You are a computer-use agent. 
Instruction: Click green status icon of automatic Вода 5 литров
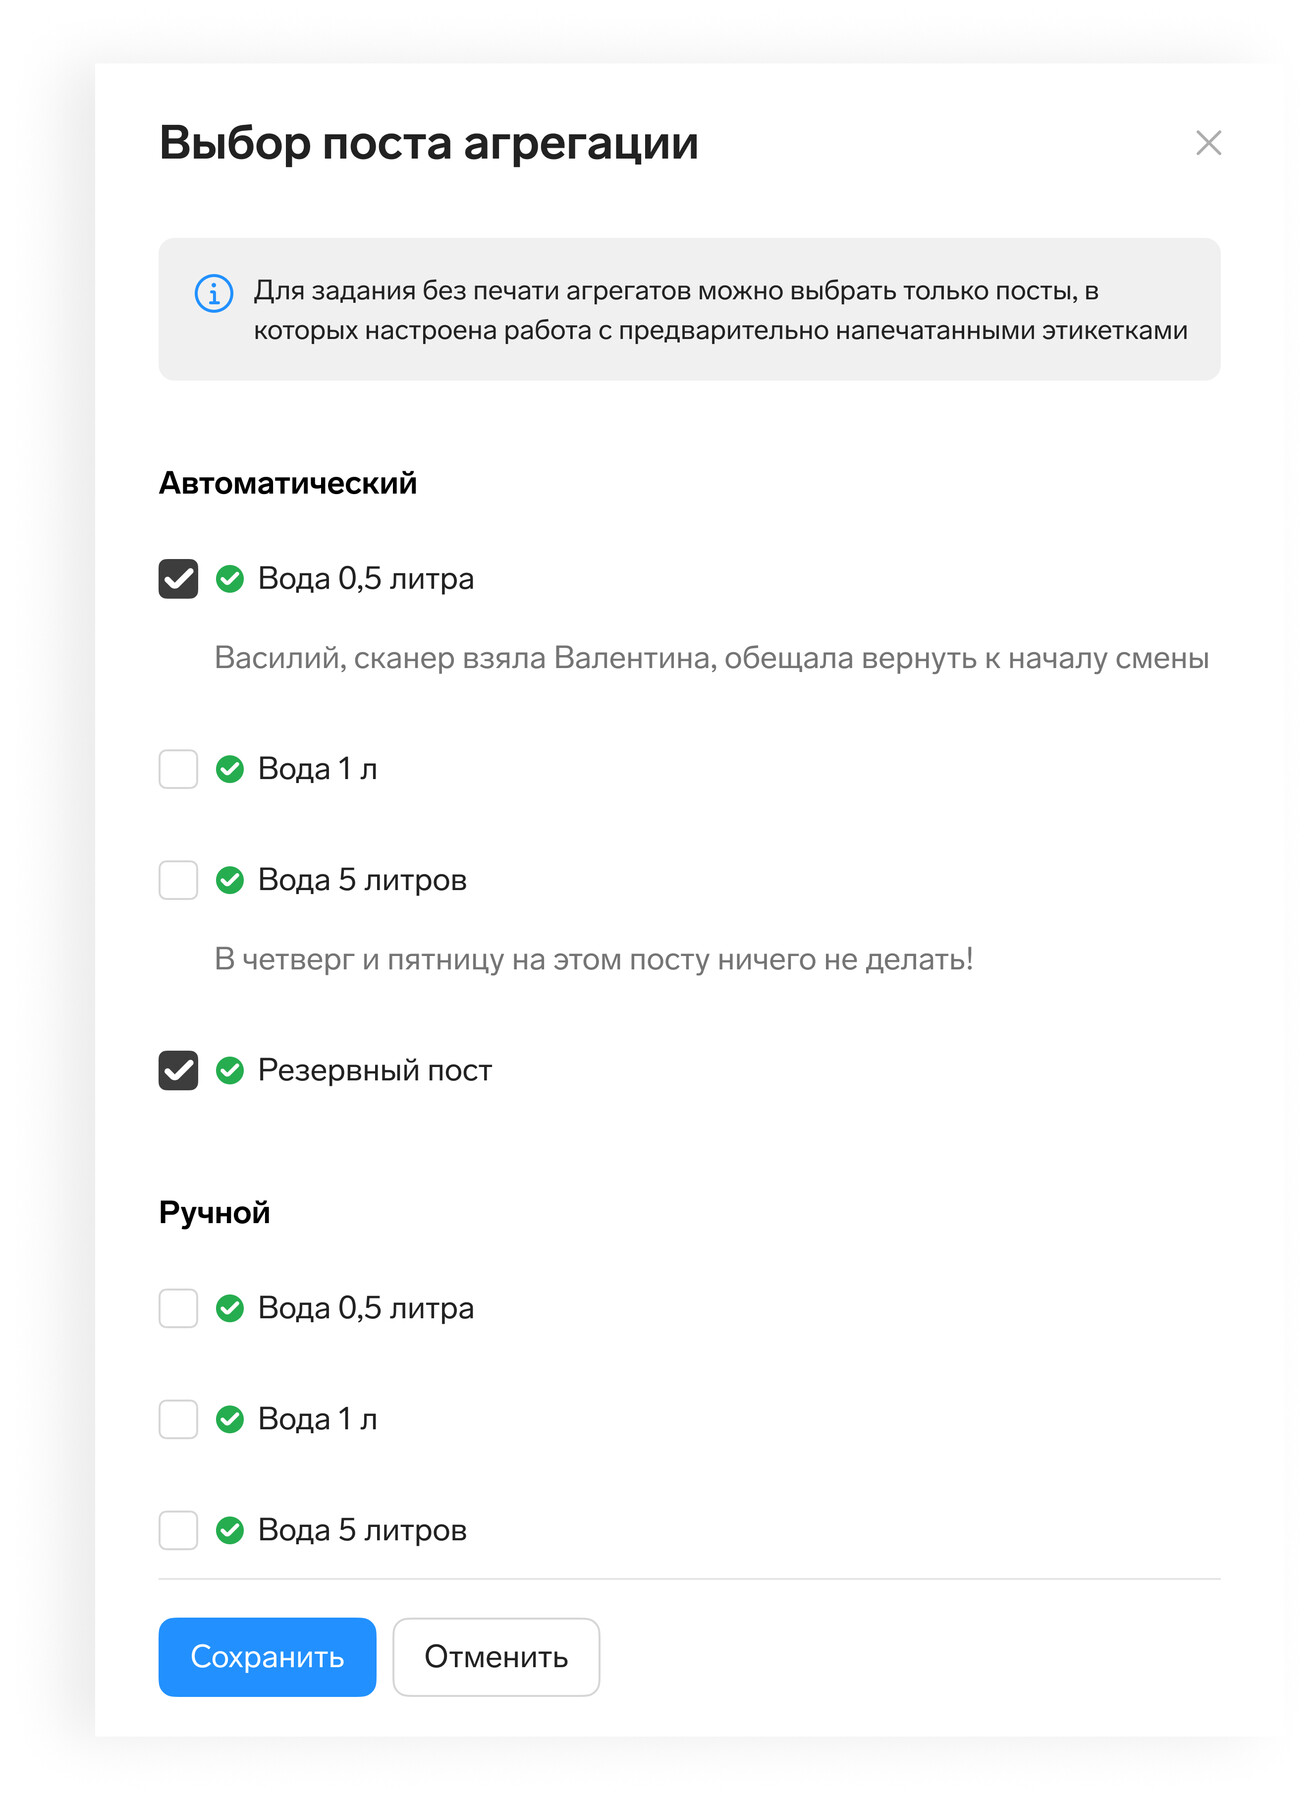pos(230,880)
